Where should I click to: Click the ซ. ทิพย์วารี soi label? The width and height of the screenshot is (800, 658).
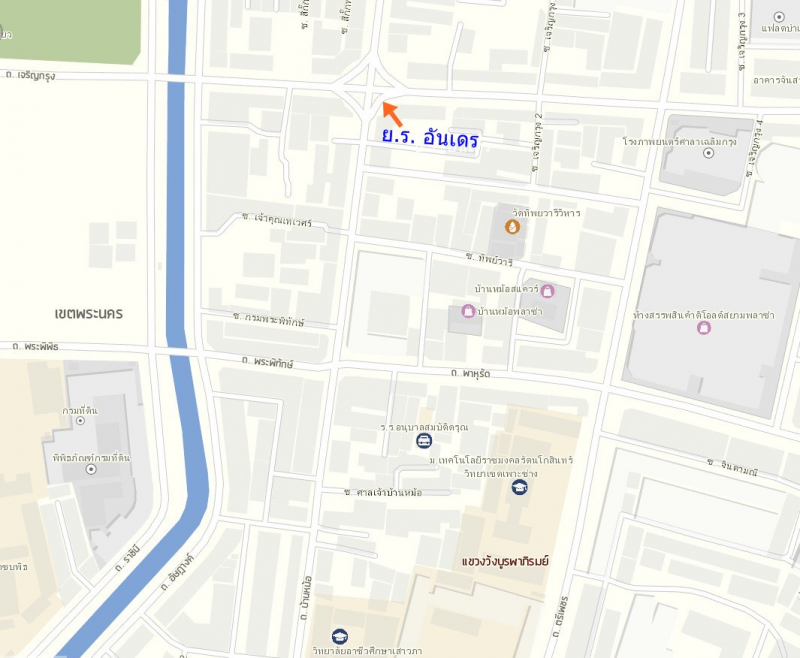pos(489,259)
